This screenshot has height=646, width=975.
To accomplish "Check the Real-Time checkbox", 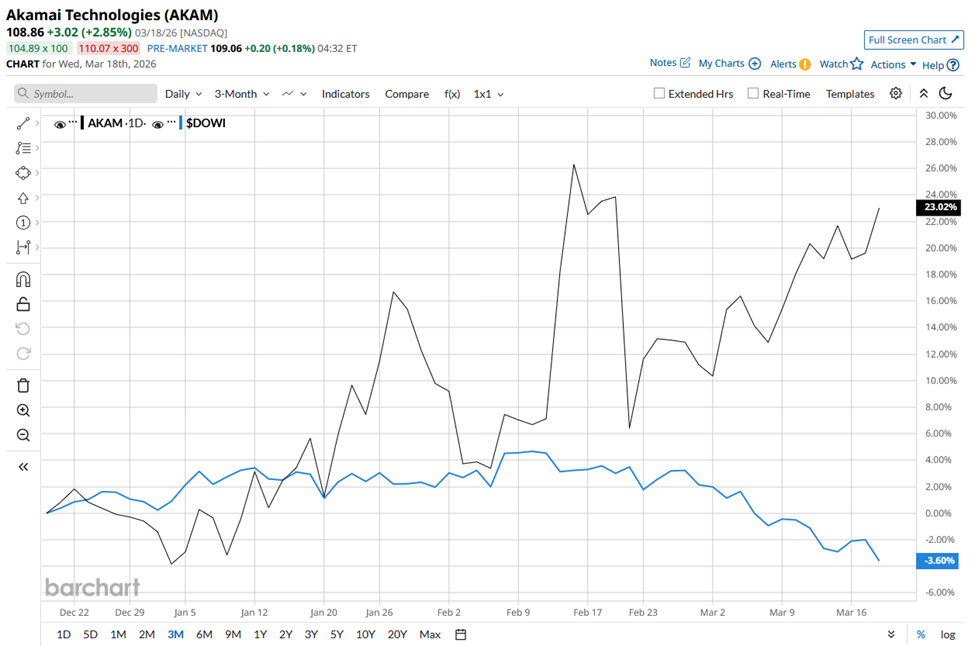I will (753, 93).
